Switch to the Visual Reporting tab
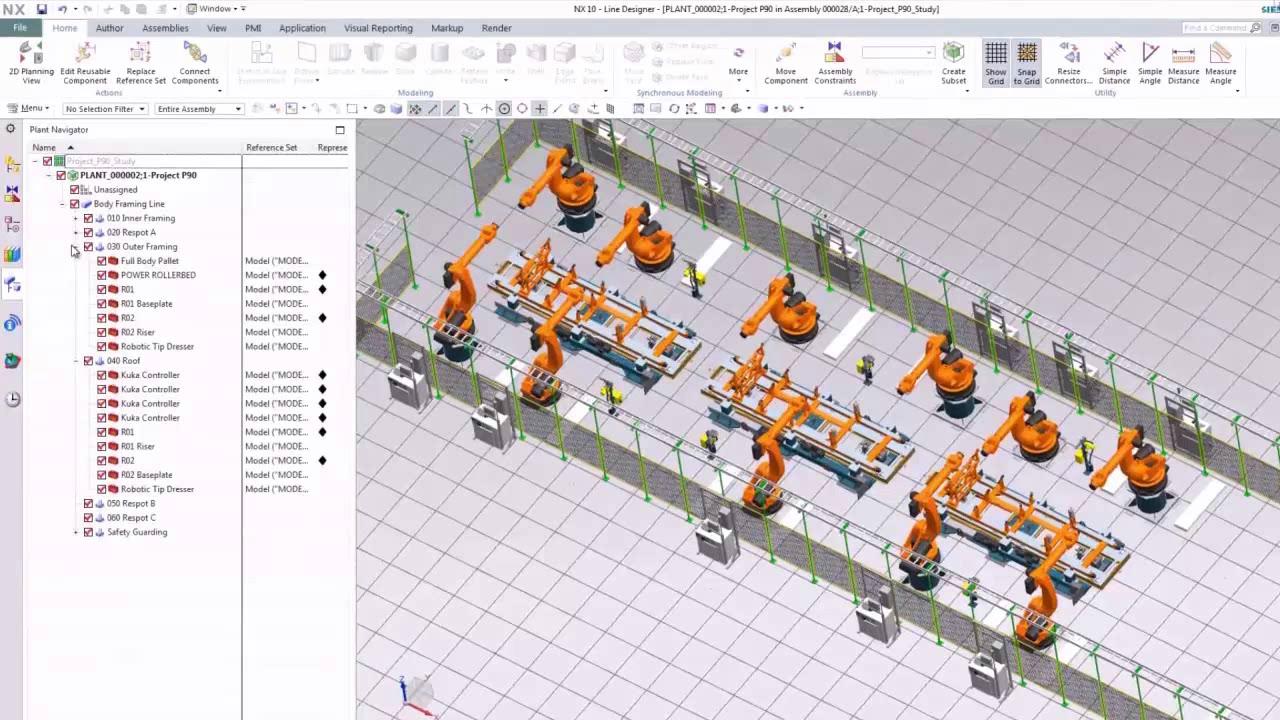The width and height of the screenshot is (1280, 720). point(378,28)
